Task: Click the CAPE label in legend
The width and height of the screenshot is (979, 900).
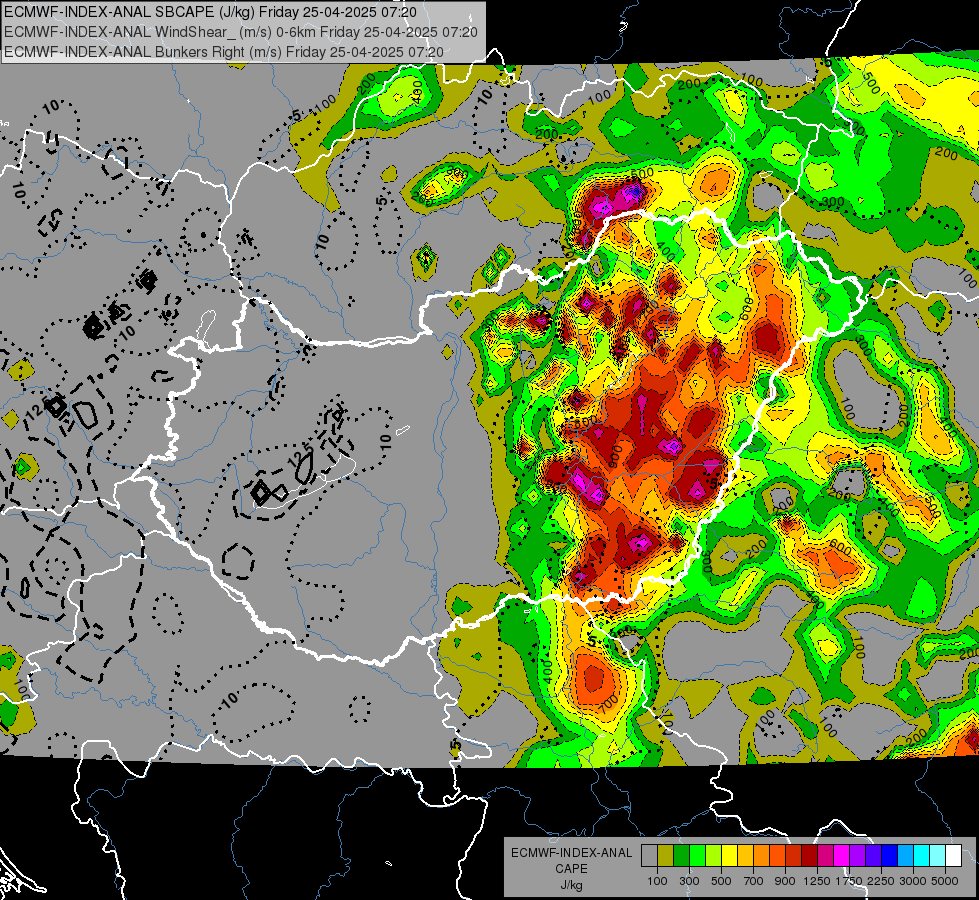Action: coord(571,868)
